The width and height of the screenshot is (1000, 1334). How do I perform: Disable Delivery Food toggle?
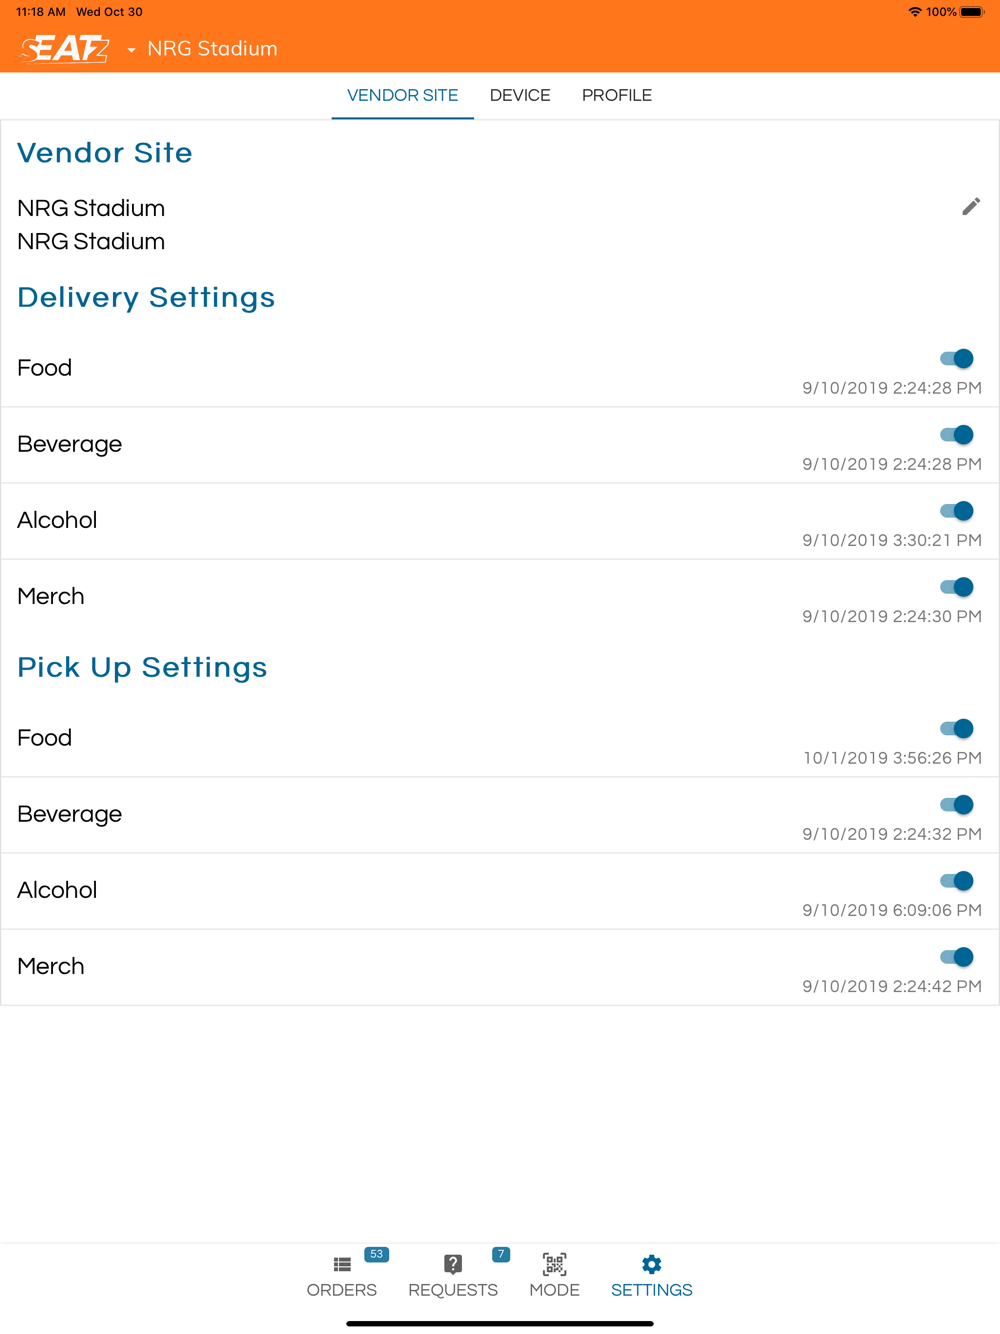click(957, 358)
